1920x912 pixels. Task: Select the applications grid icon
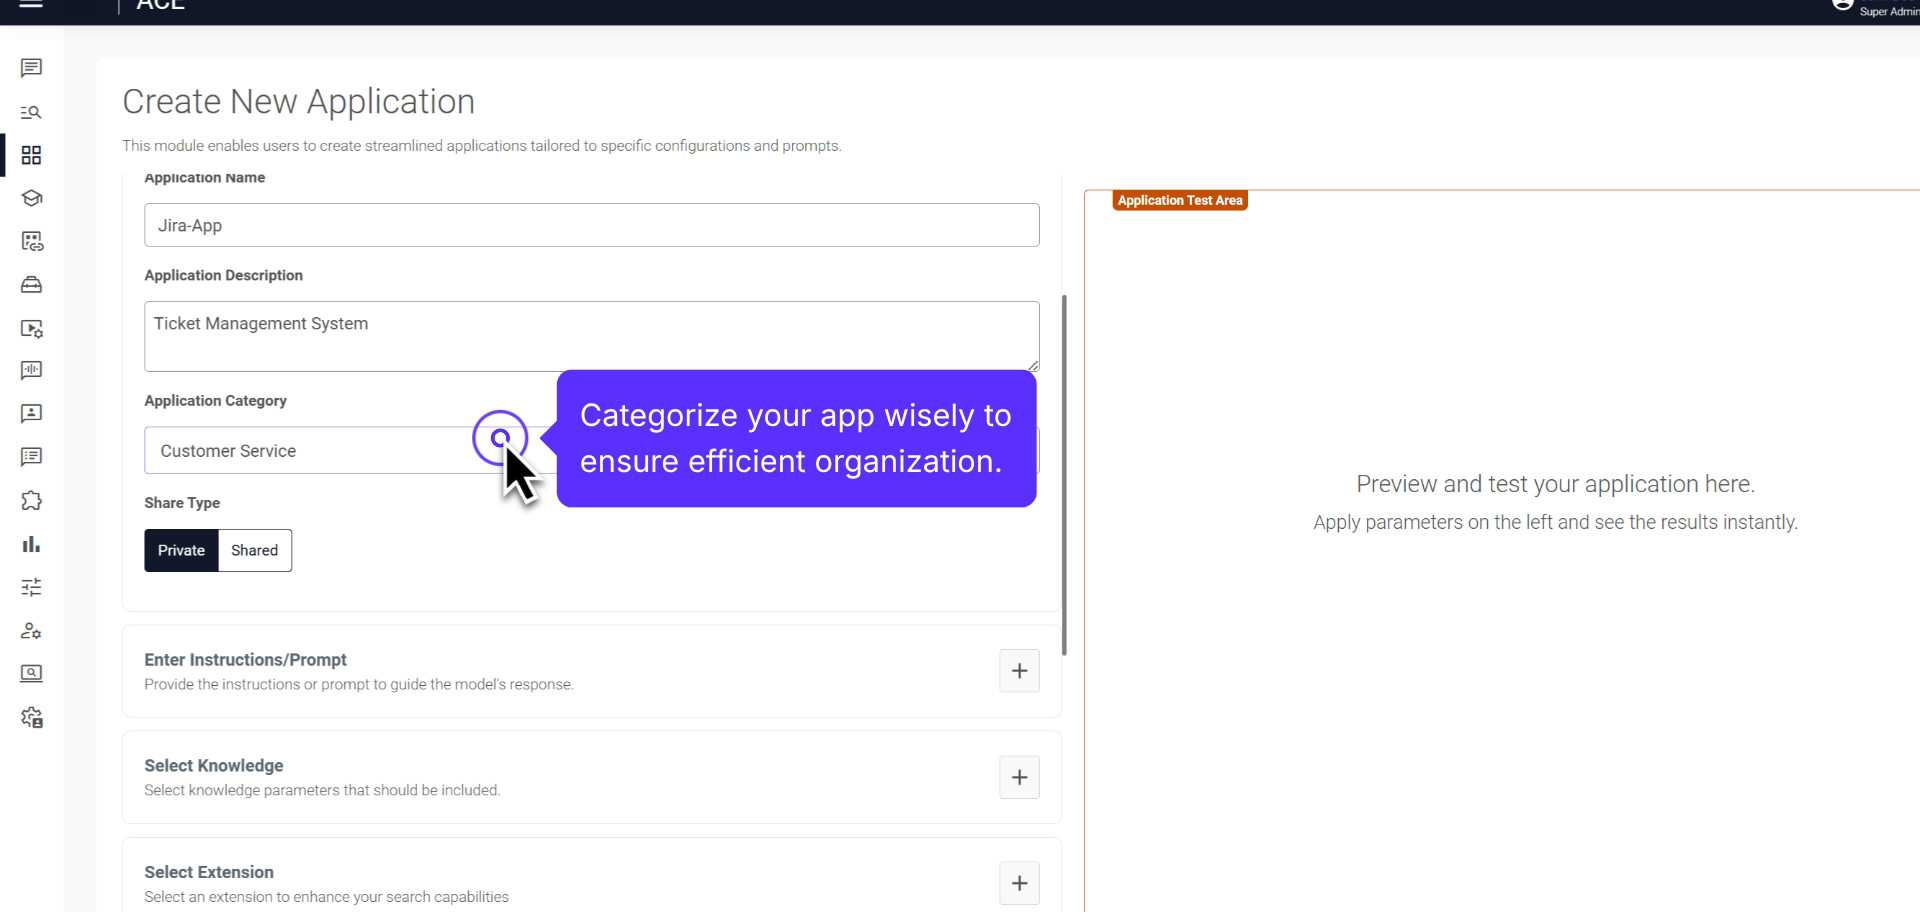point(31,155)
